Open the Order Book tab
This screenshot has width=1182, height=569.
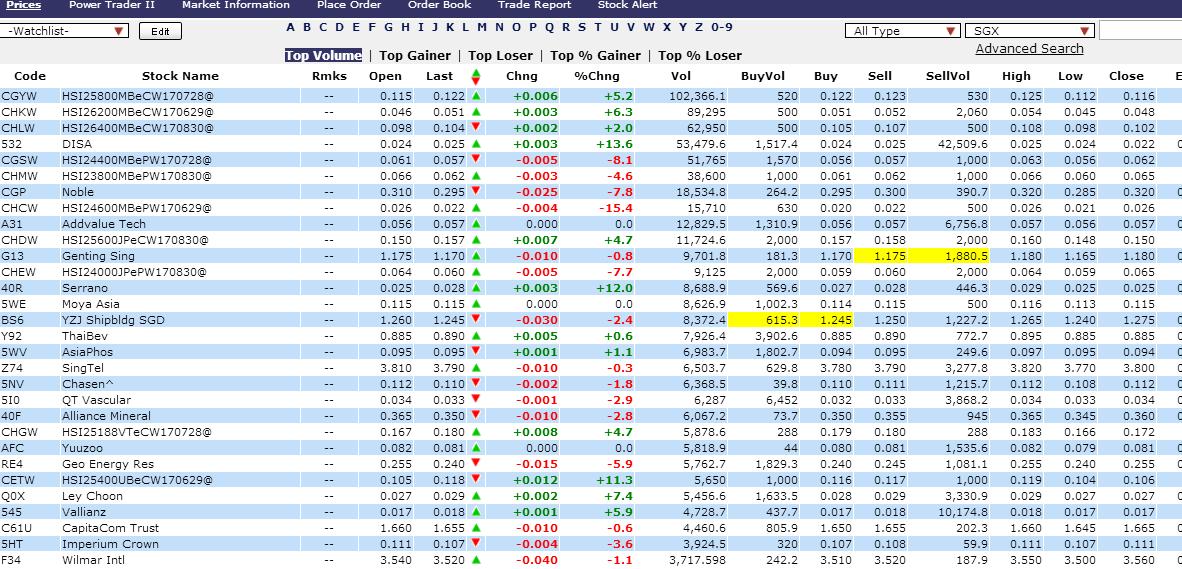tap(439, 5)
